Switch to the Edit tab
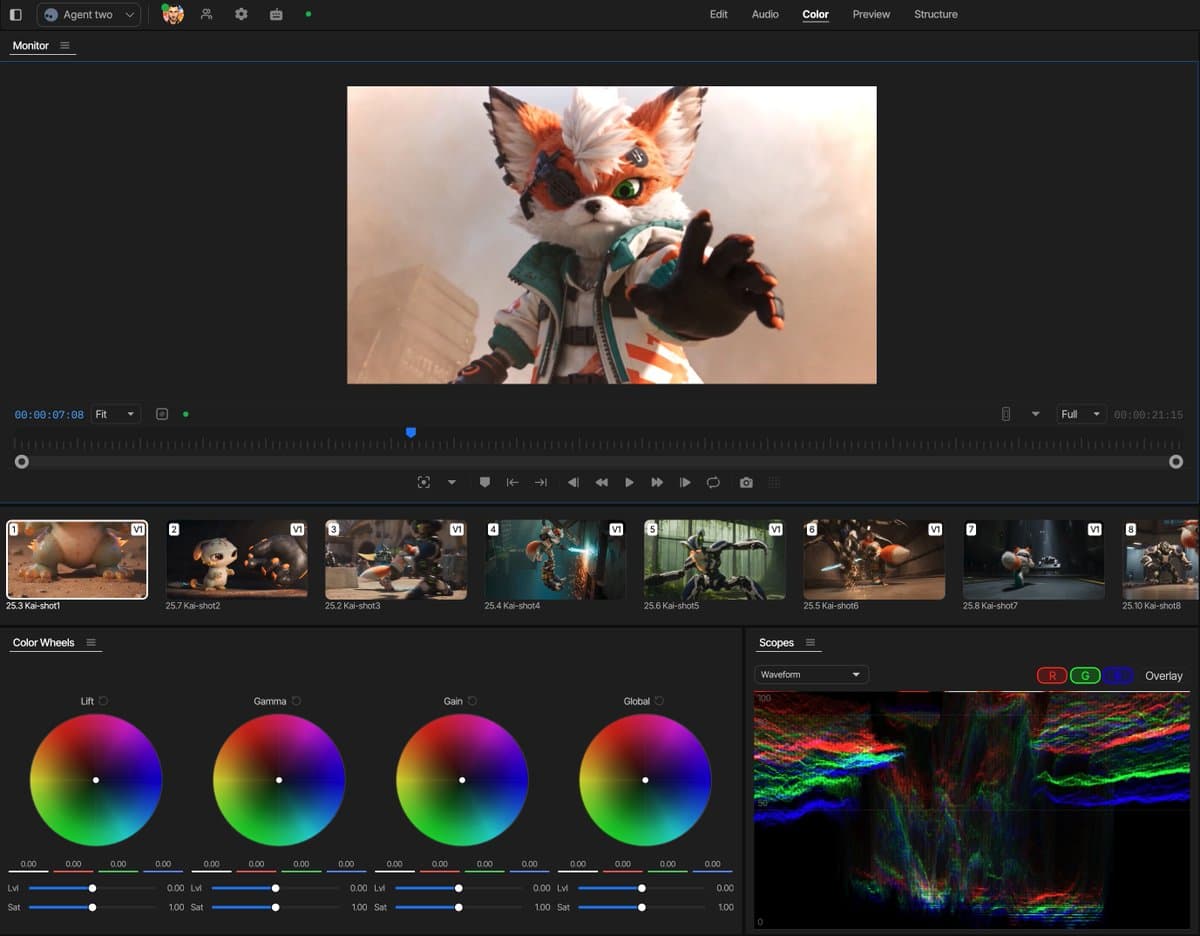The image size is (1200, 936). (x=718, y=14)
